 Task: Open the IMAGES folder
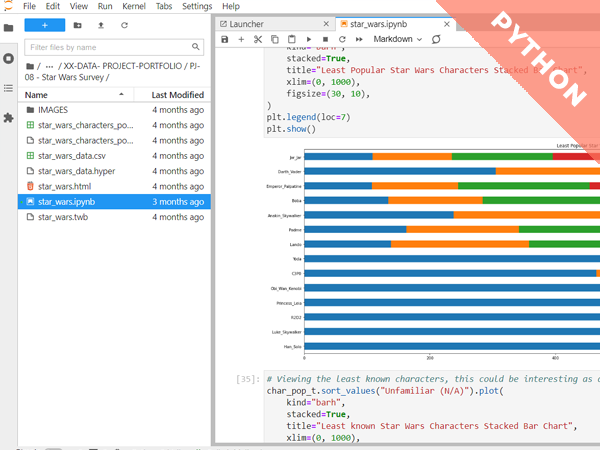click(114, 110)
